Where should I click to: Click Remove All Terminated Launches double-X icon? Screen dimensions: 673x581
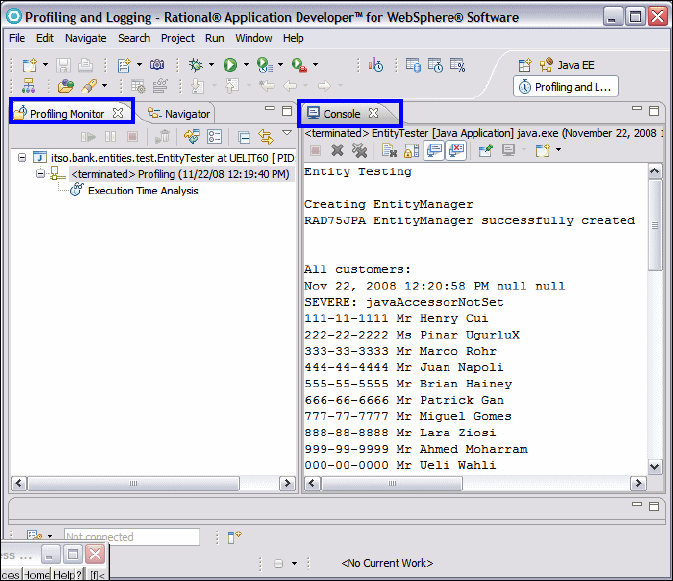pyautogui.click(x=359, y=150)
